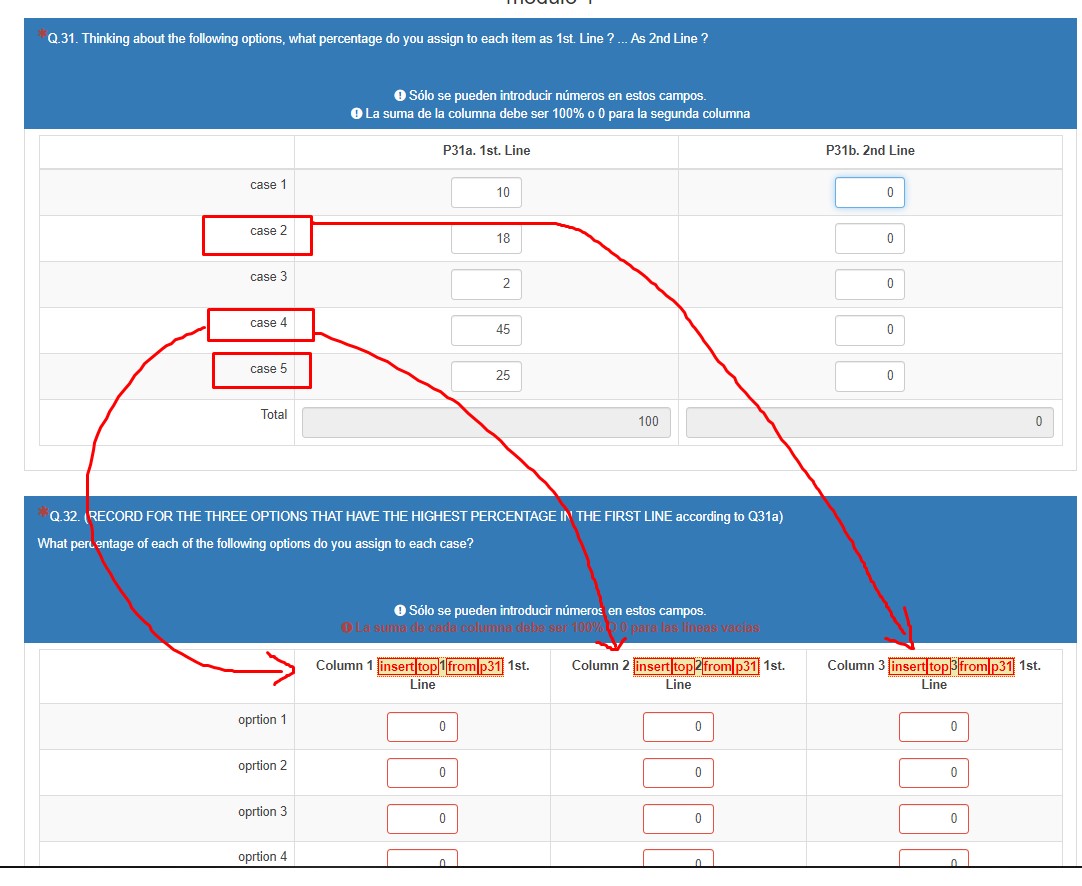
Task: Select the case 3 2nd Line input box
Action: point(869,284)
